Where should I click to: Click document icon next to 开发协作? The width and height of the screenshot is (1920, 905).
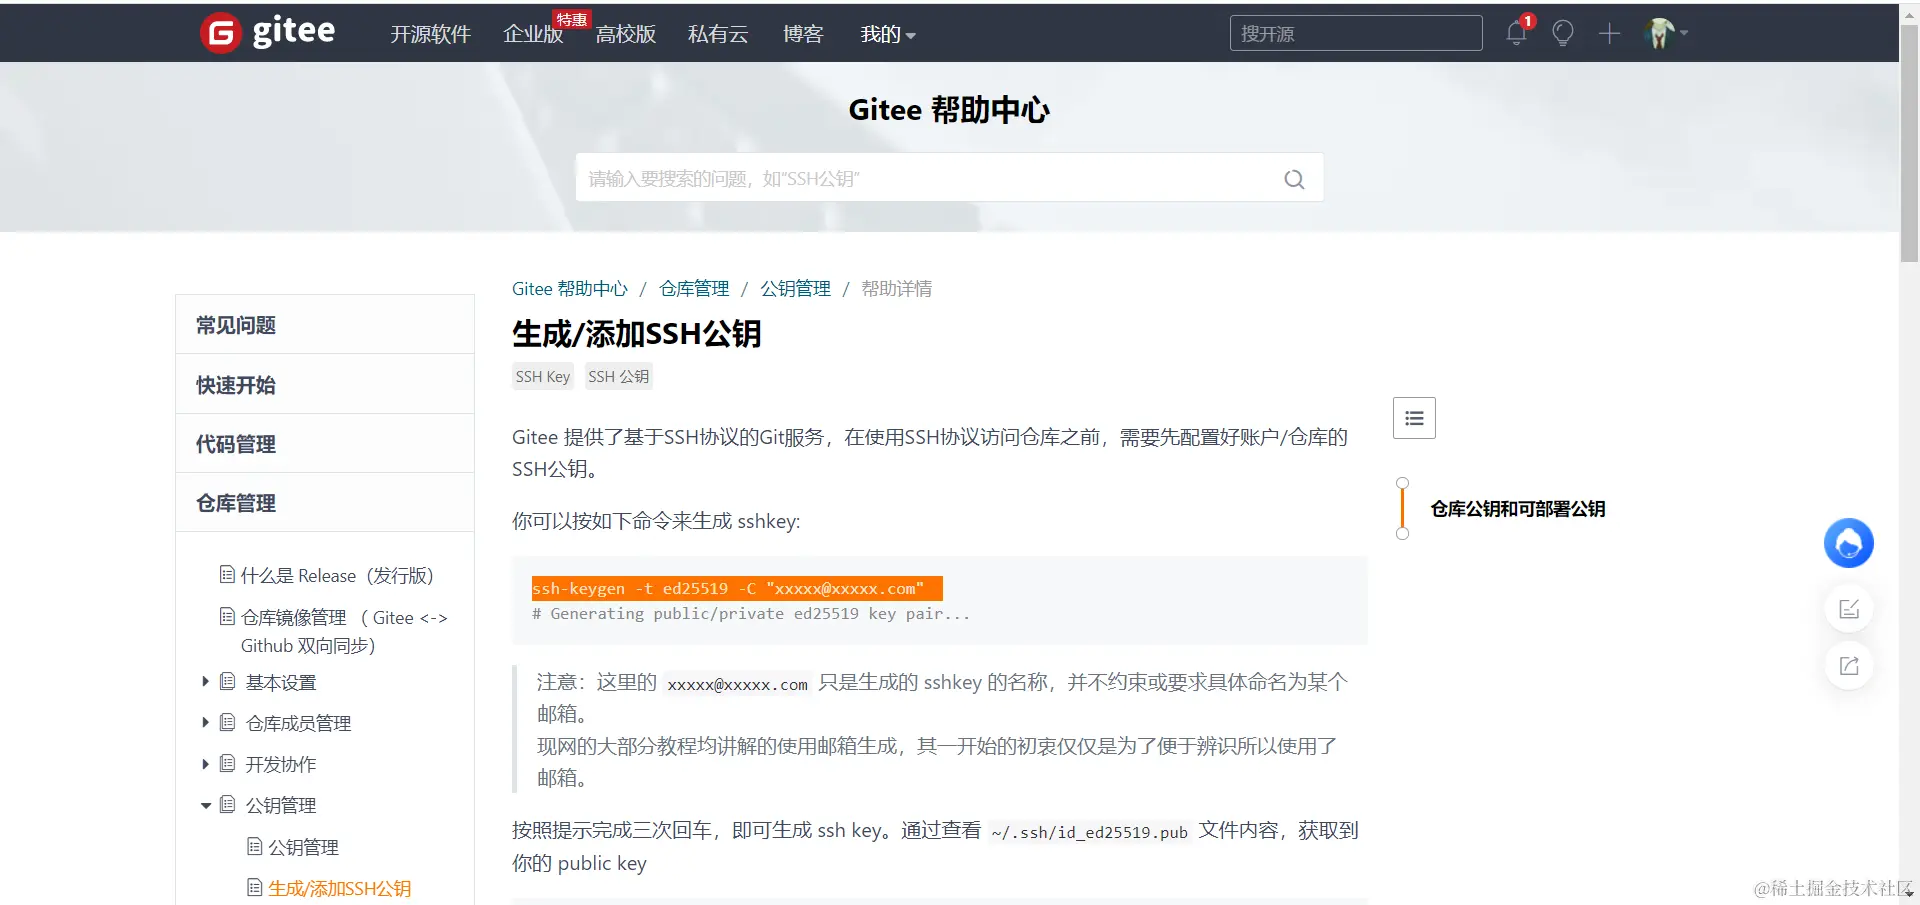(228, 763)
